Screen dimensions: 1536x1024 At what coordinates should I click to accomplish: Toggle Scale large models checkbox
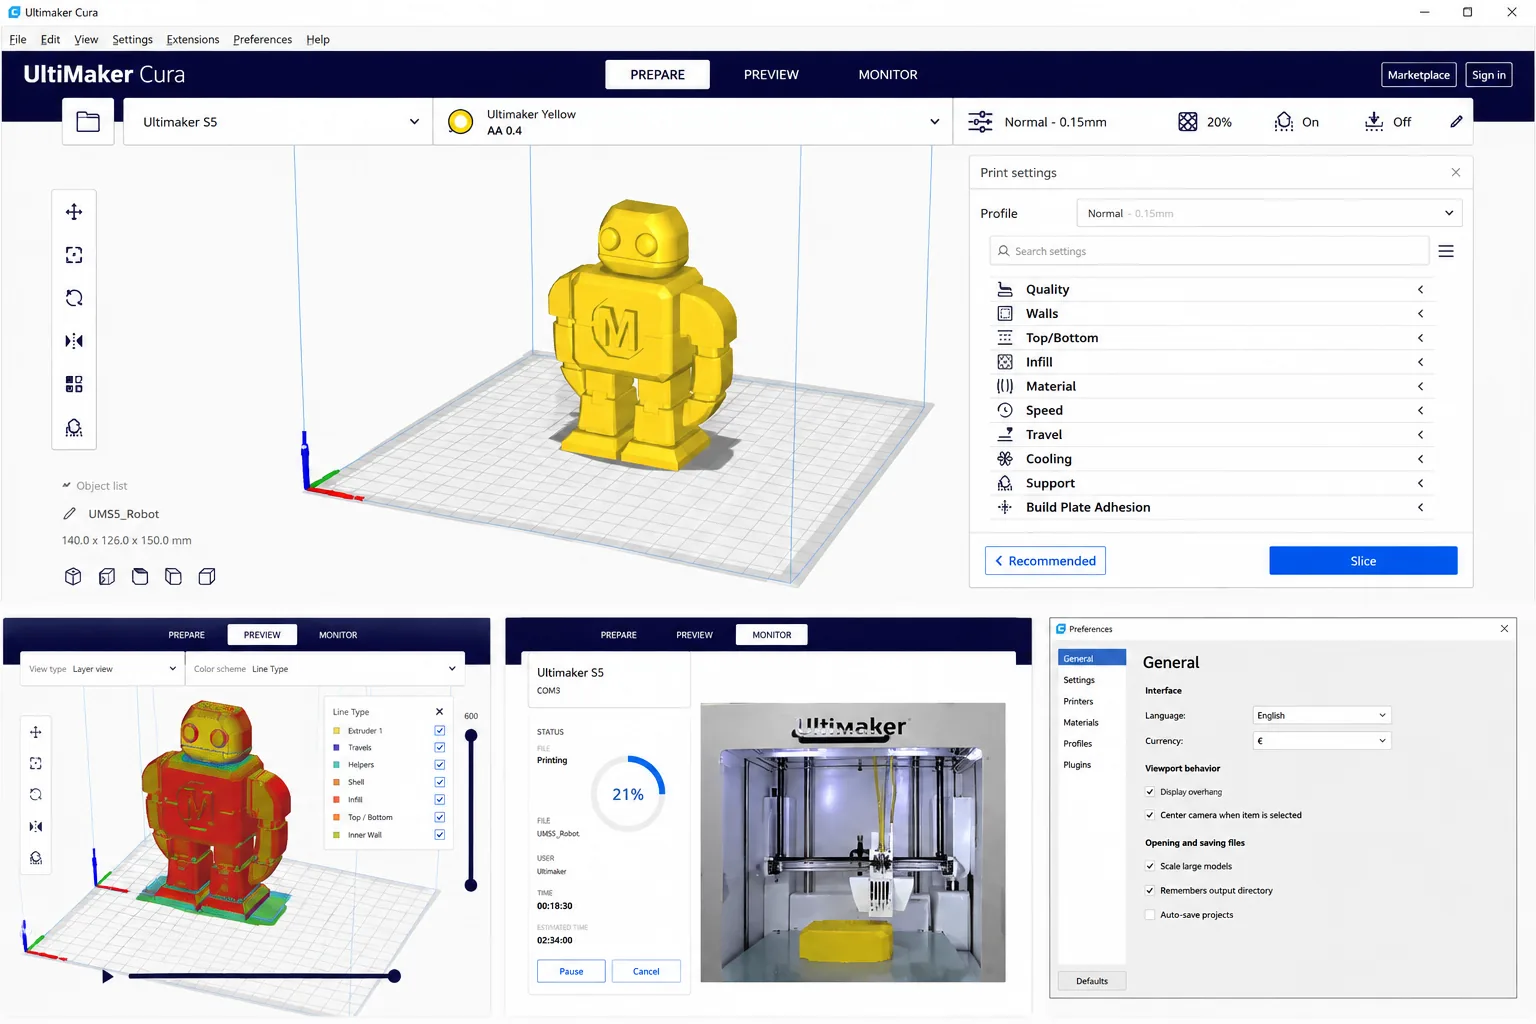click(x=1150, y=867)
